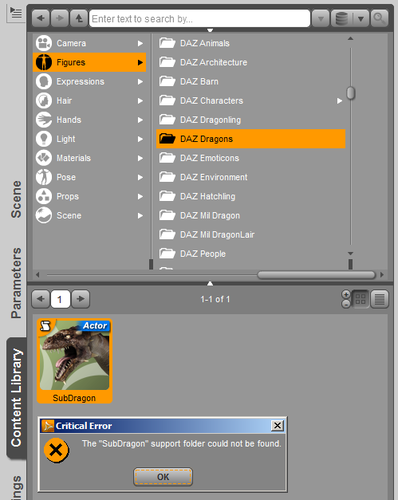398x500 pixels.
Task: Click OK in Critical Error dialog
Action: point(163,477)
